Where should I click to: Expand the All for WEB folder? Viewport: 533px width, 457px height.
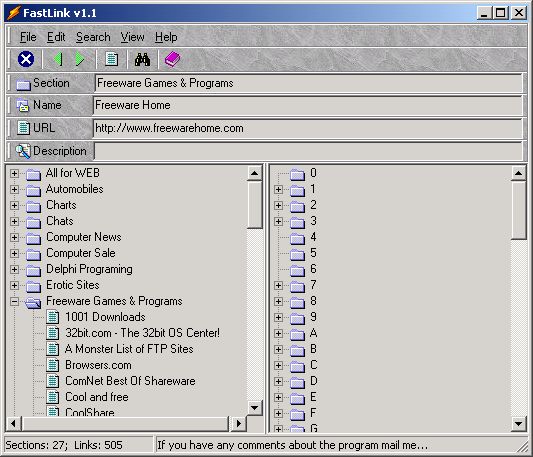14,173
